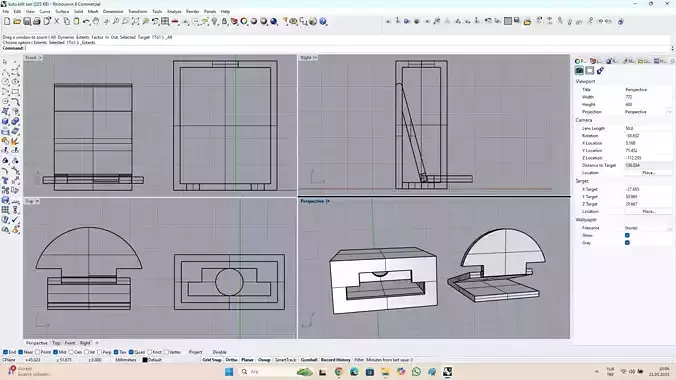Click the Paste clipboard icon
This screenshot has width=676, height=380.
click(76, 21)
